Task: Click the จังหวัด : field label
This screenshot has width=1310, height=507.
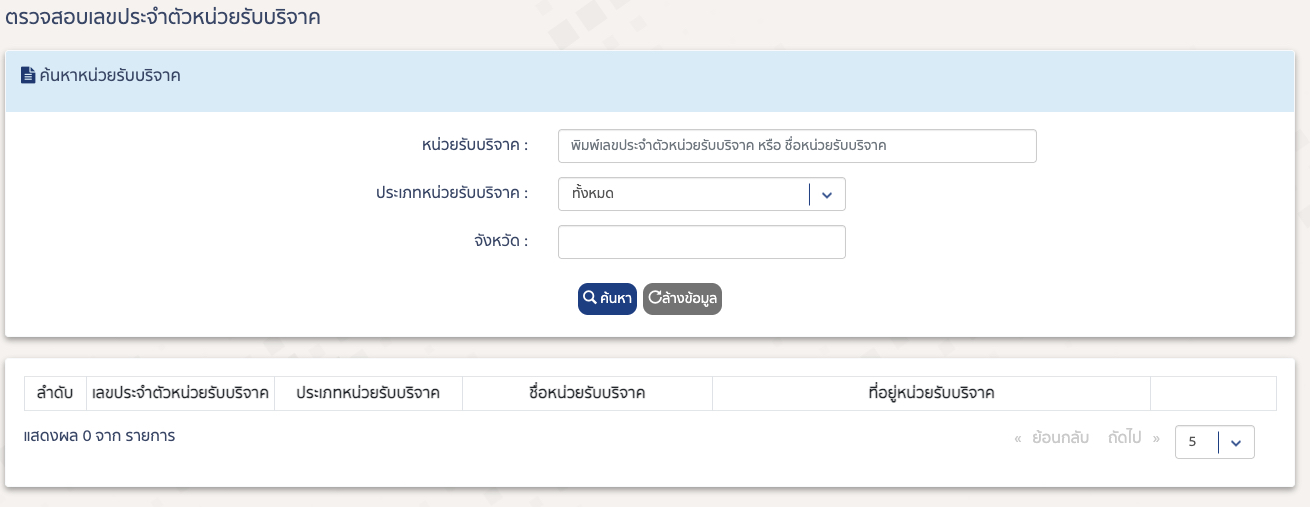Action: pyautogui.click(x=501, y=241)
